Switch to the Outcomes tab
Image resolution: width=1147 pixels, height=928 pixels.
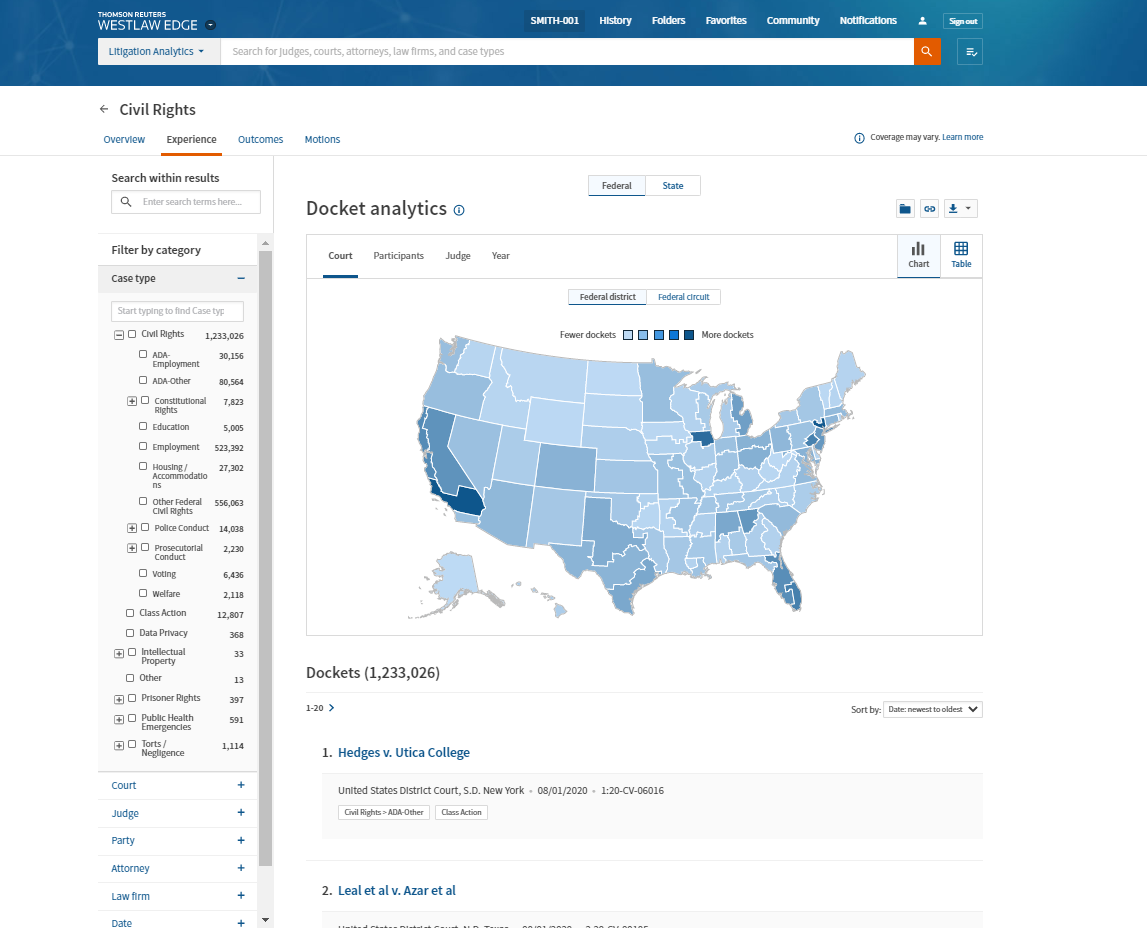[260, 140]
